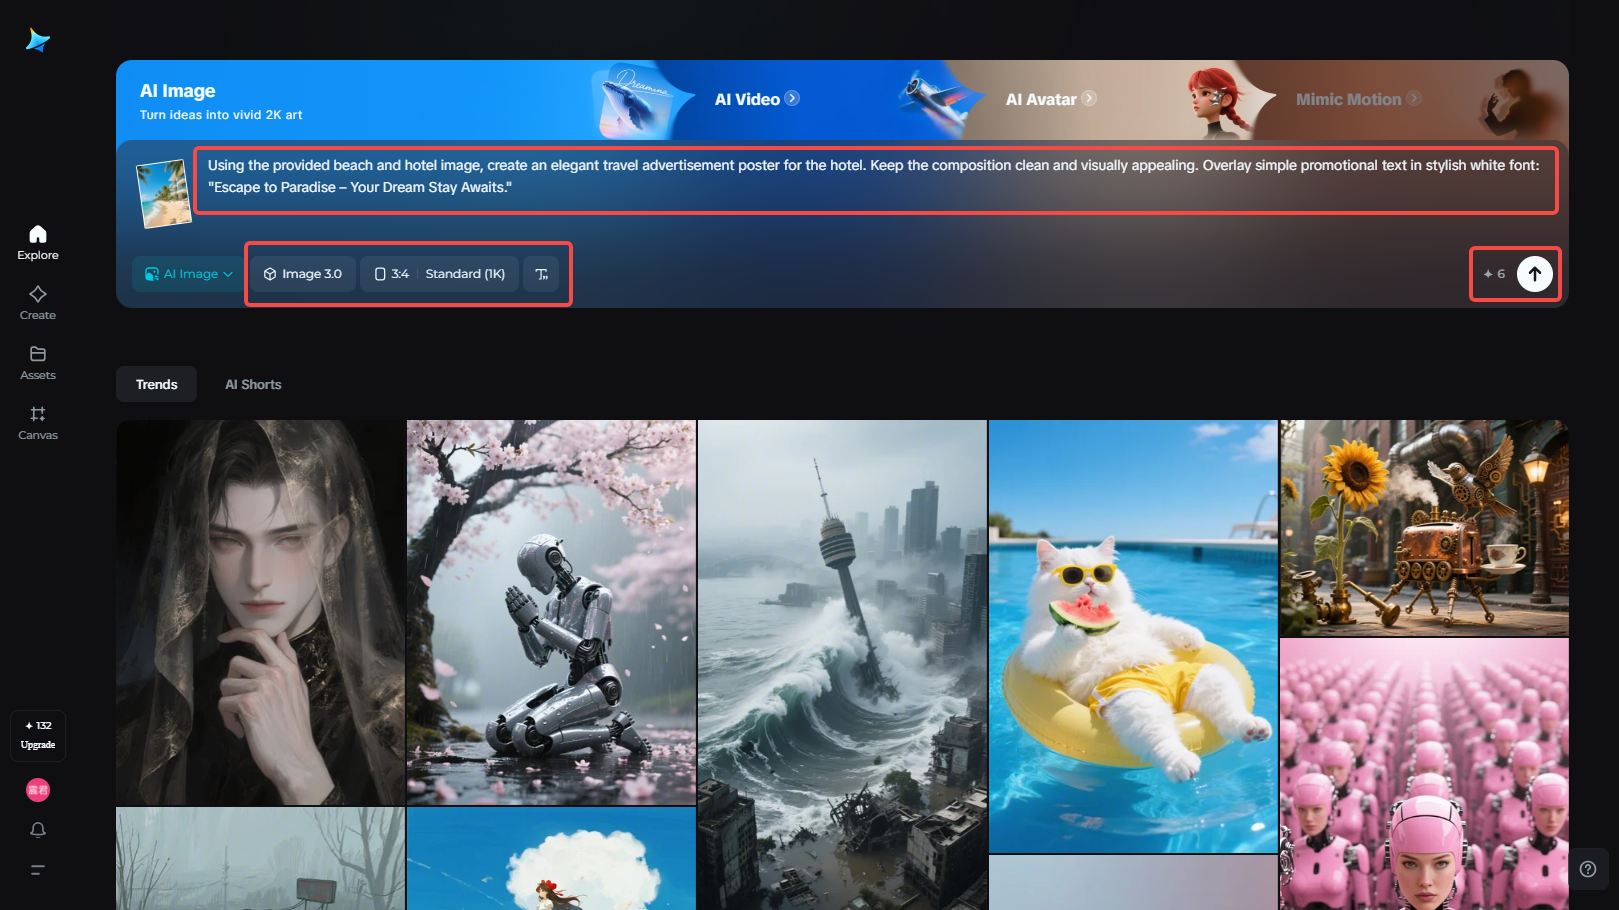Submit the prompt with the arrow button
This screenshot has width=1619, height=910.
click(x=1535, y=274)
